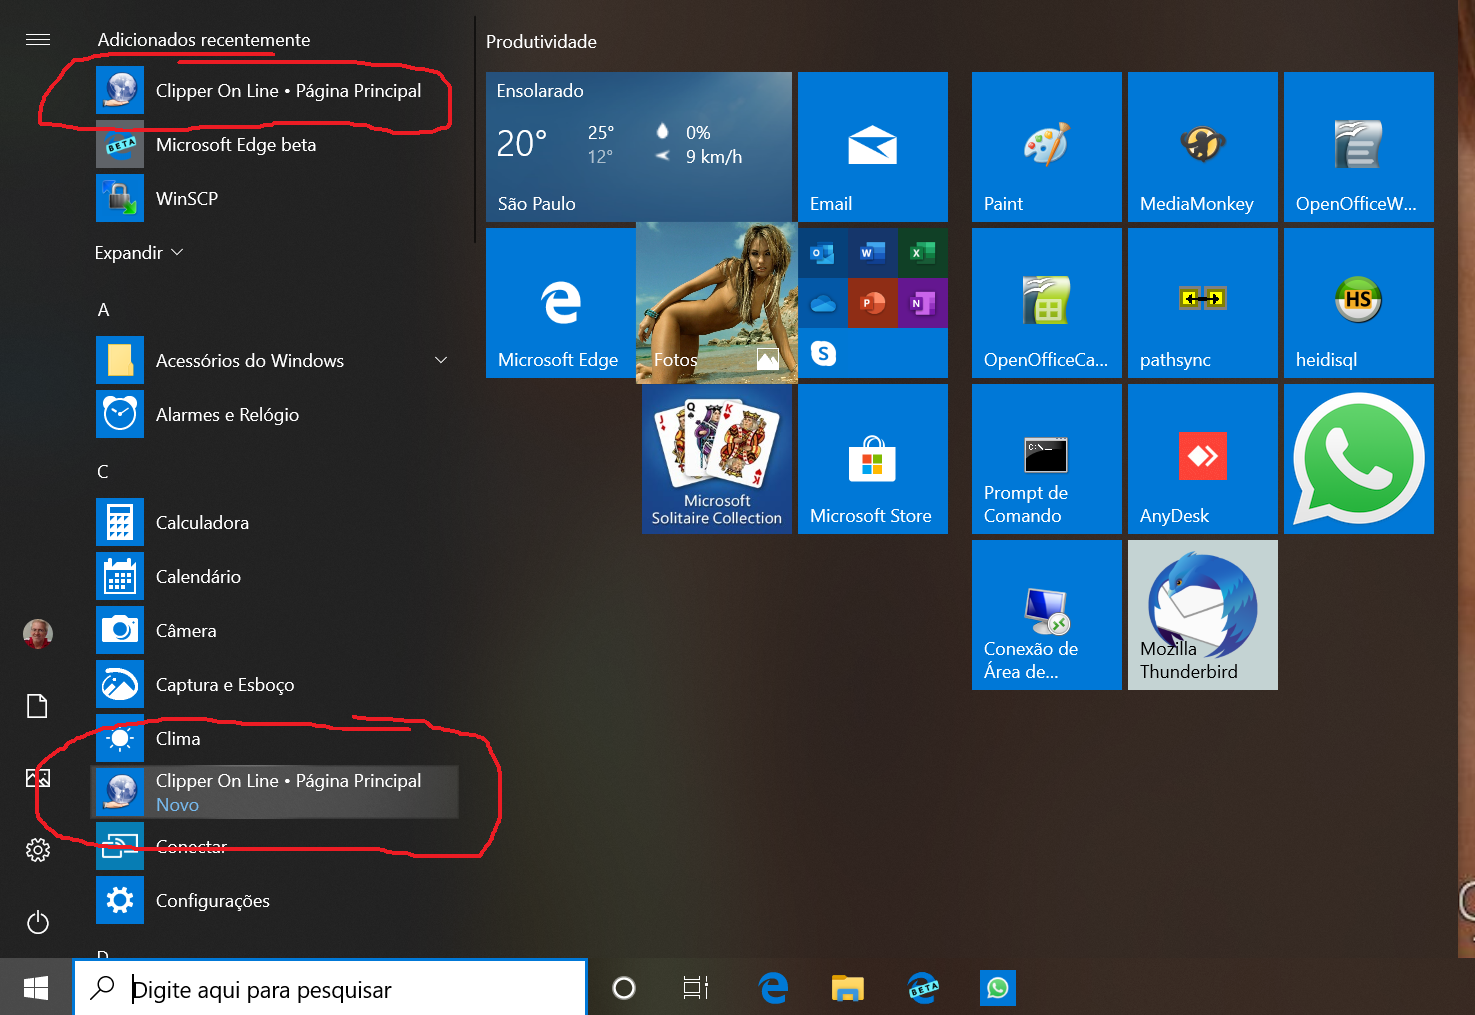
Task: Open Task View from the taskbar
Action: tap(696, 989)
